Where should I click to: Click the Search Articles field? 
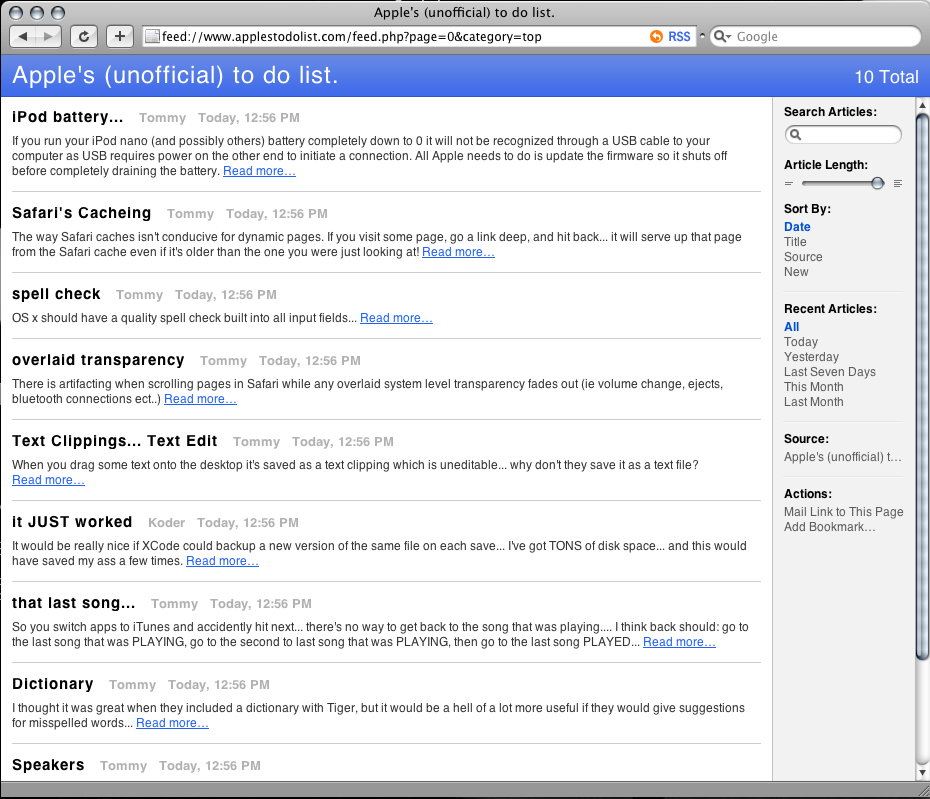(x=843, y=135)
